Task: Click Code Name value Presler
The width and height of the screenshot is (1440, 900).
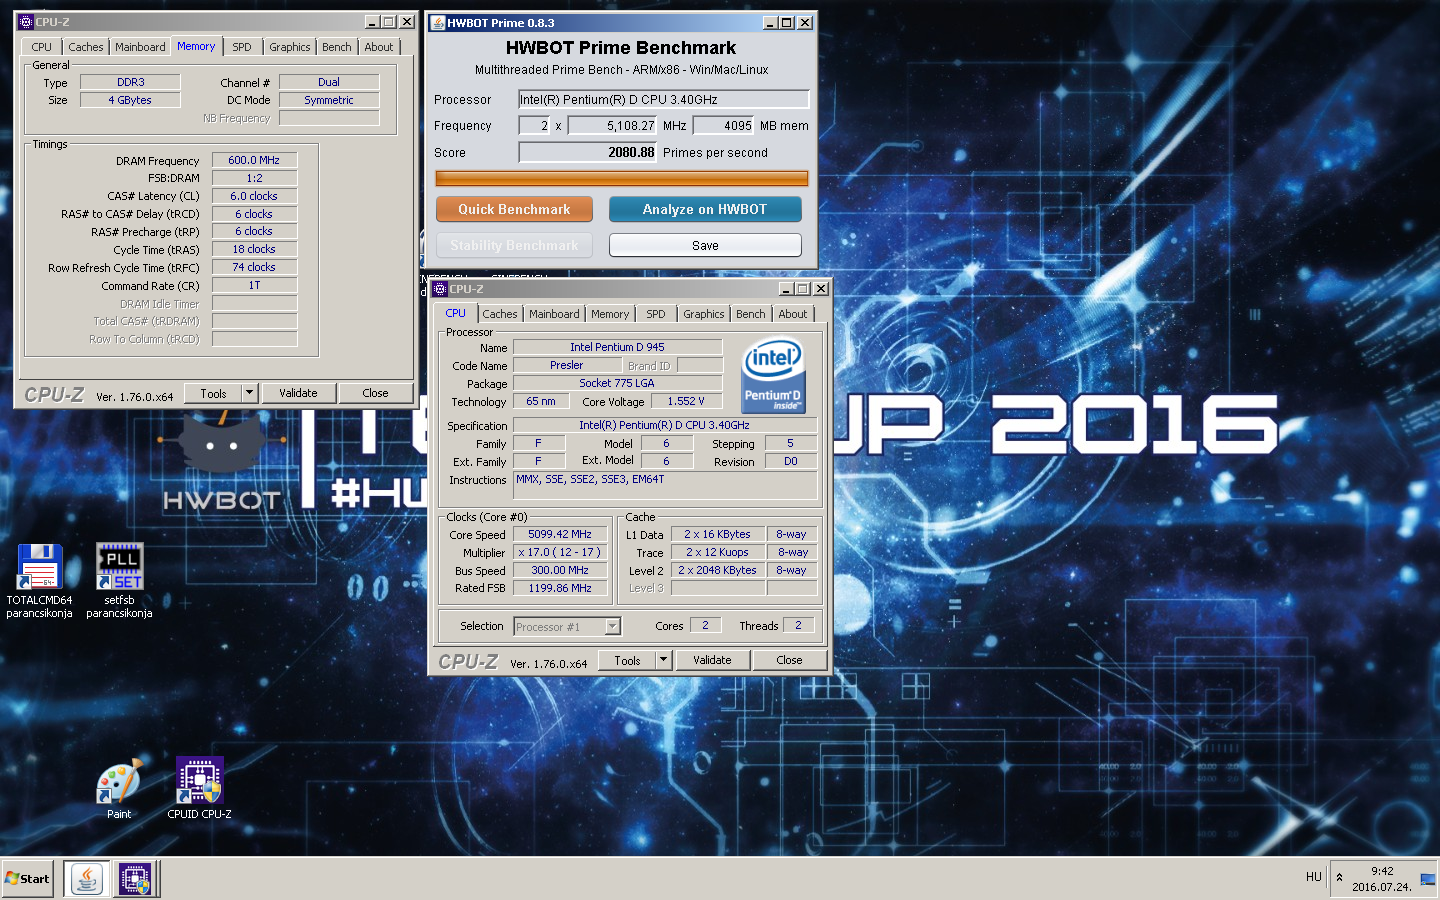Action: [567, 365]
